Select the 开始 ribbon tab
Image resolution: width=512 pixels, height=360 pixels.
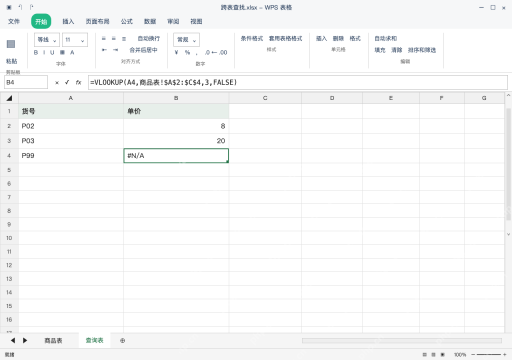pyautogui.click(x=41, y=22)
